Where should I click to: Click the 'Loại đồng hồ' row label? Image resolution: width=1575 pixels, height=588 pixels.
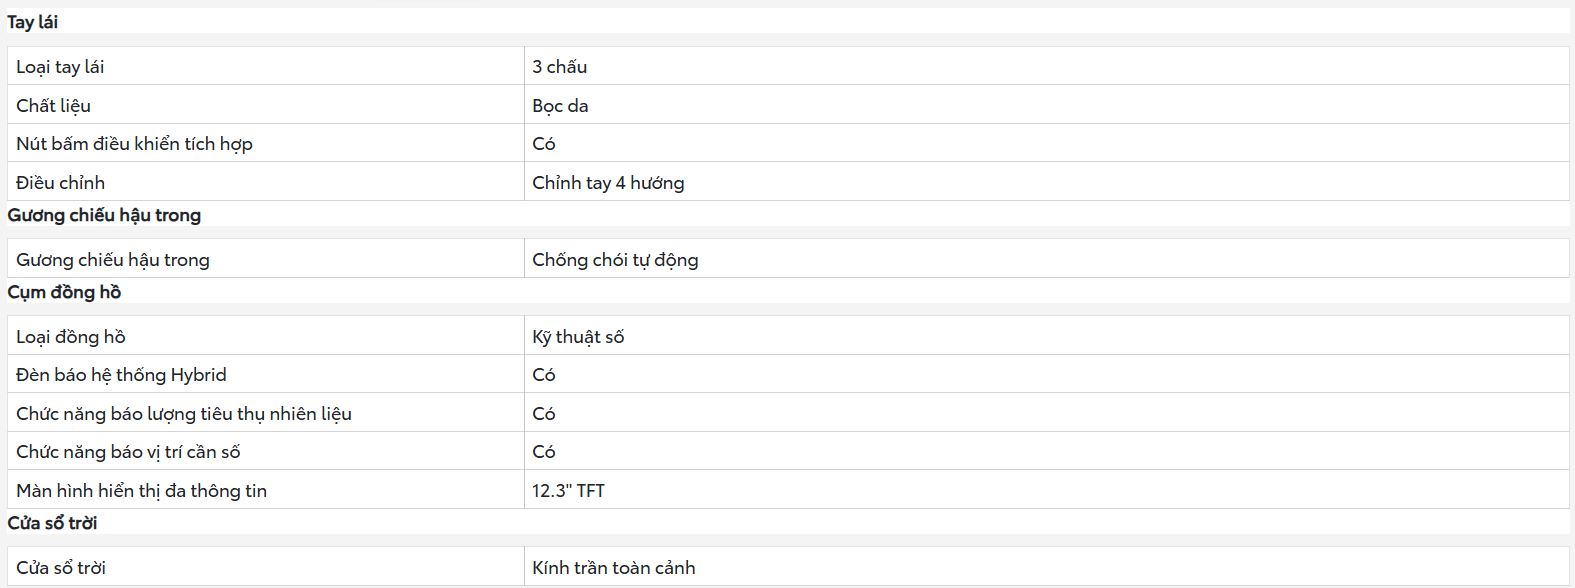pyautogui.click(x=71, y=337)
